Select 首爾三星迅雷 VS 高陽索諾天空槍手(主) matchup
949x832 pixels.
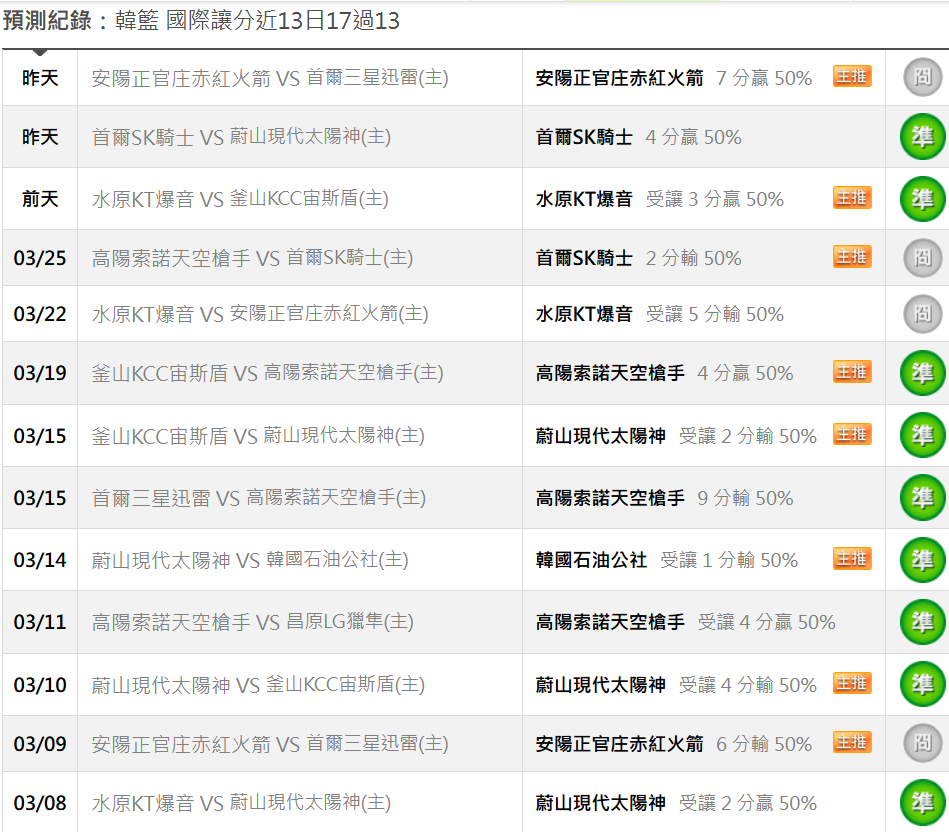tap(259, 498)
